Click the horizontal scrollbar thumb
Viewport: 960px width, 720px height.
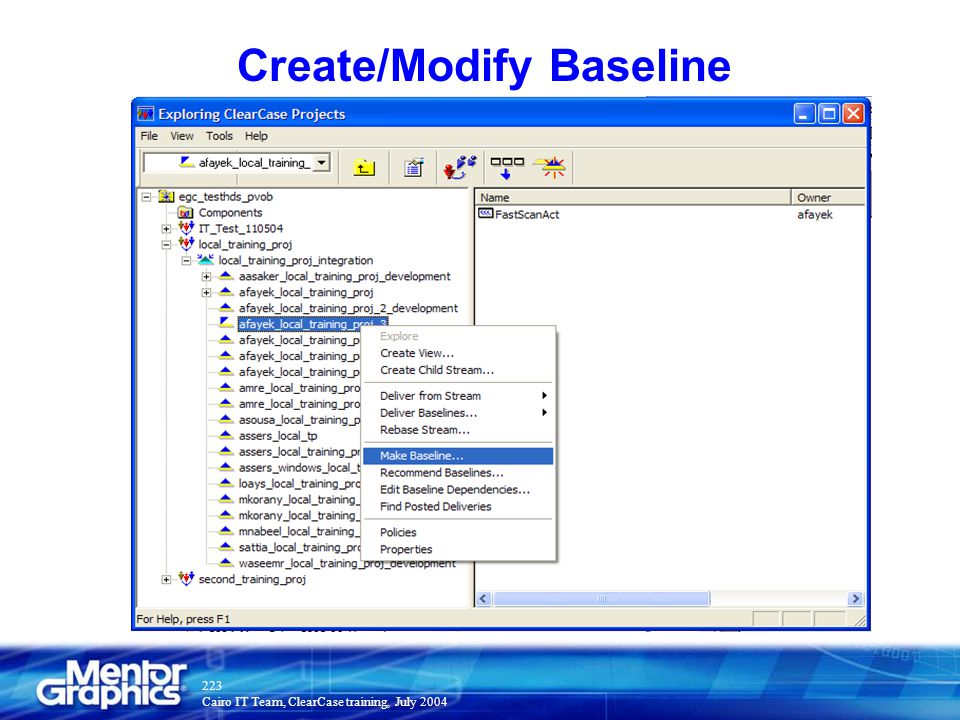pyautogui.click(x=601, y=598)
